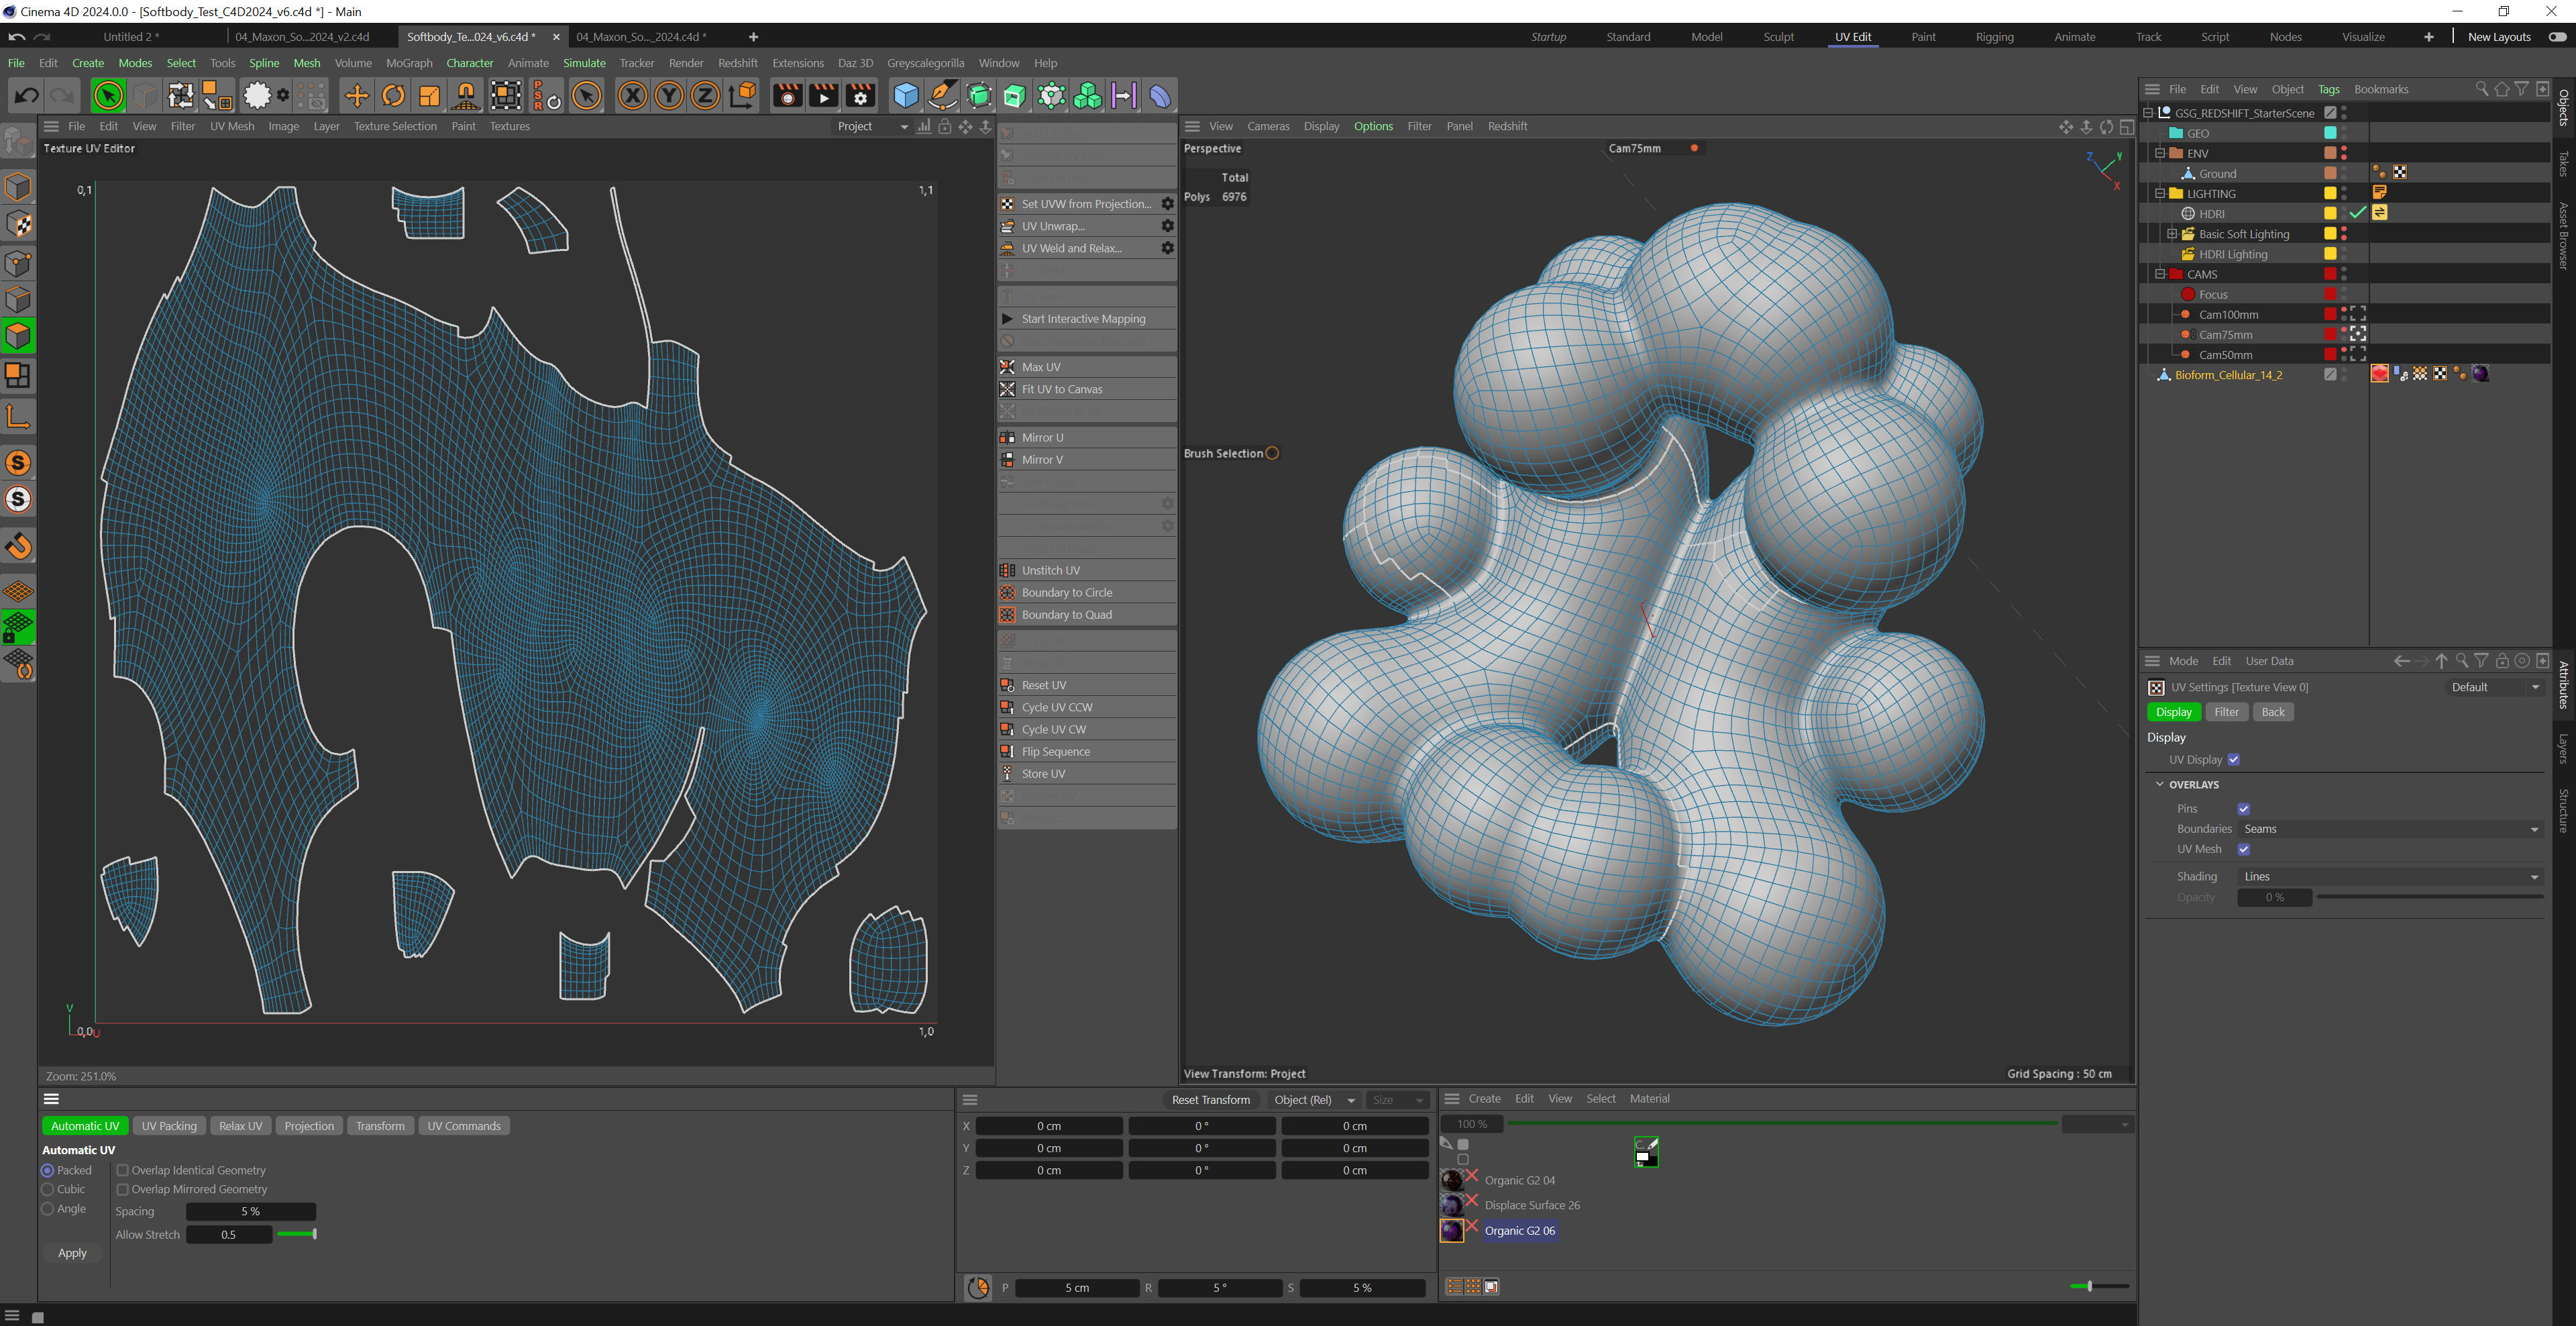Collapse the LIGHTING group in Objects
This screenshot has height=1326, width=2576.
[x=2160, y=193]
